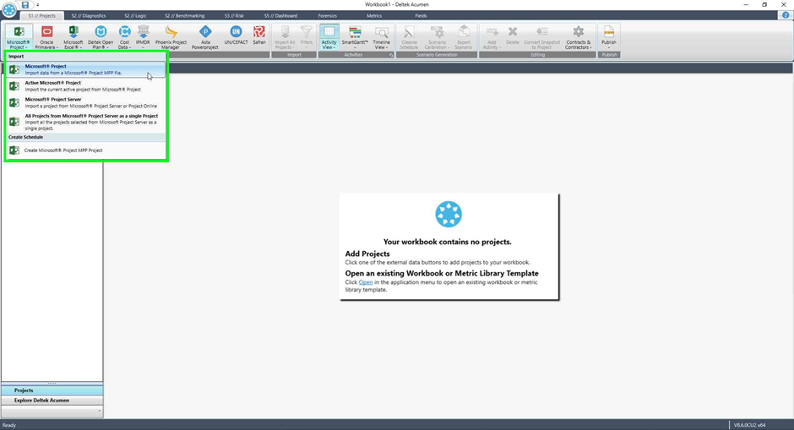
Task: Switch to the S1 // Projects tab
Action: coord(42,16)
